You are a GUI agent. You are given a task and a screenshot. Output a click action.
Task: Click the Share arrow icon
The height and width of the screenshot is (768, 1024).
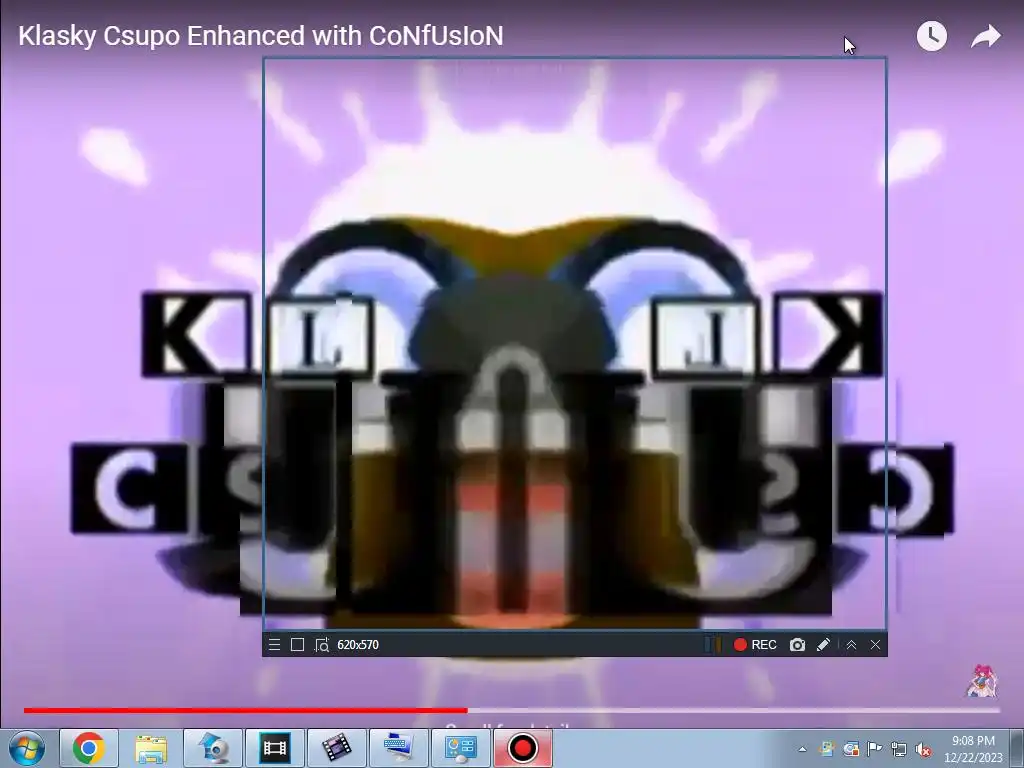tap(985, 36)
